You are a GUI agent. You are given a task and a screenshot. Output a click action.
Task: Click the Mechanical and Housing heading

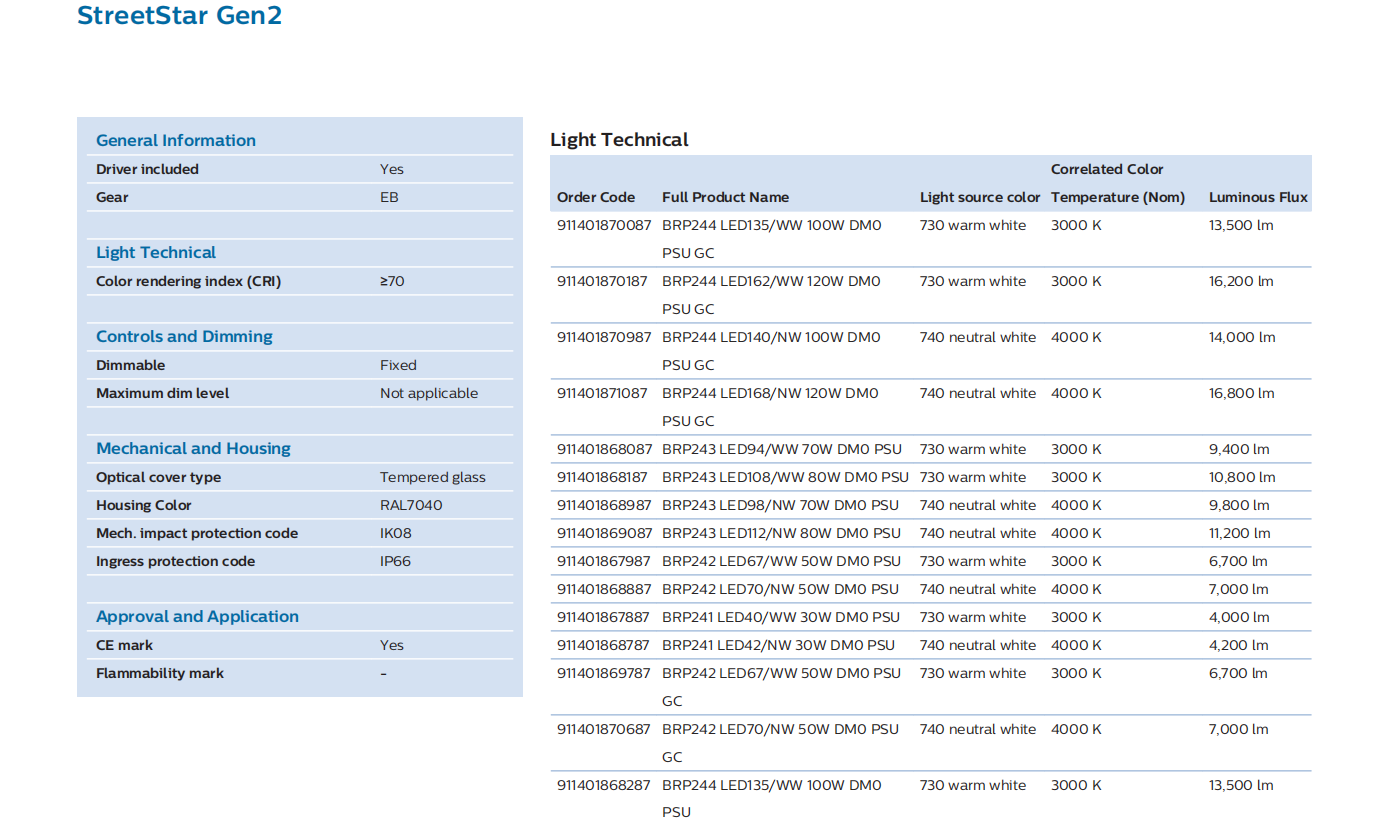click(x=193, y=449)
